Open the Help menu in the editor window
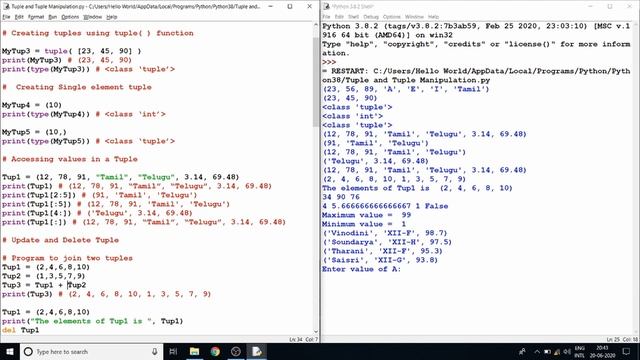This screenshot has width=640, height=360. [x=111, y=17]
